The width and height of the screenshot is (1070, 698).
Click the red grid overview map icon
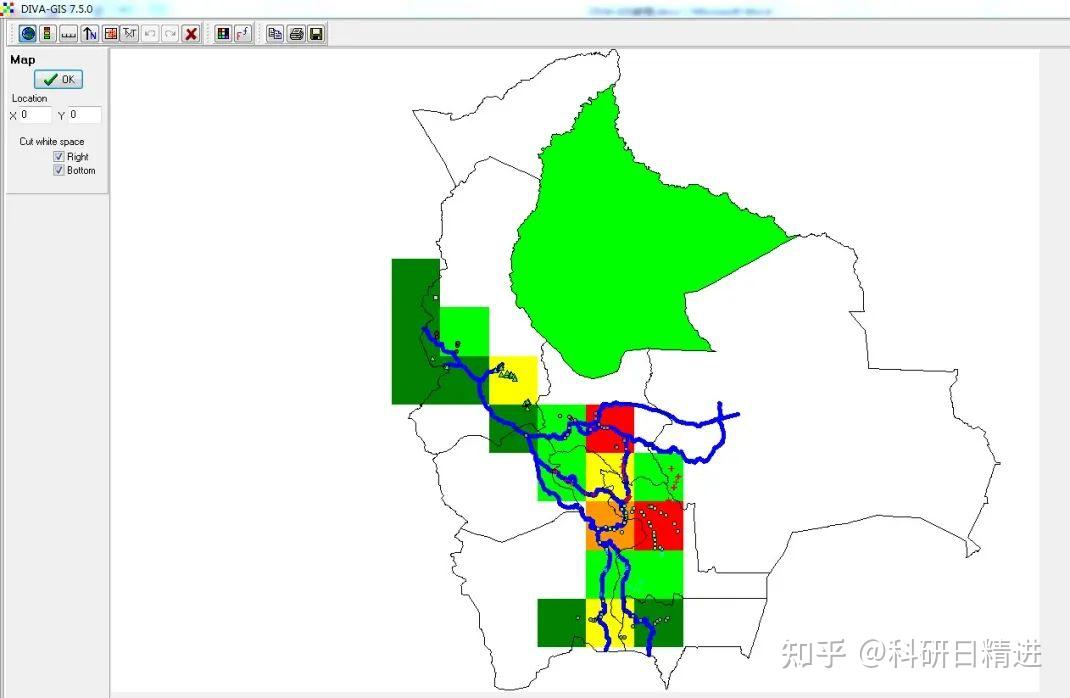point(110,33)
